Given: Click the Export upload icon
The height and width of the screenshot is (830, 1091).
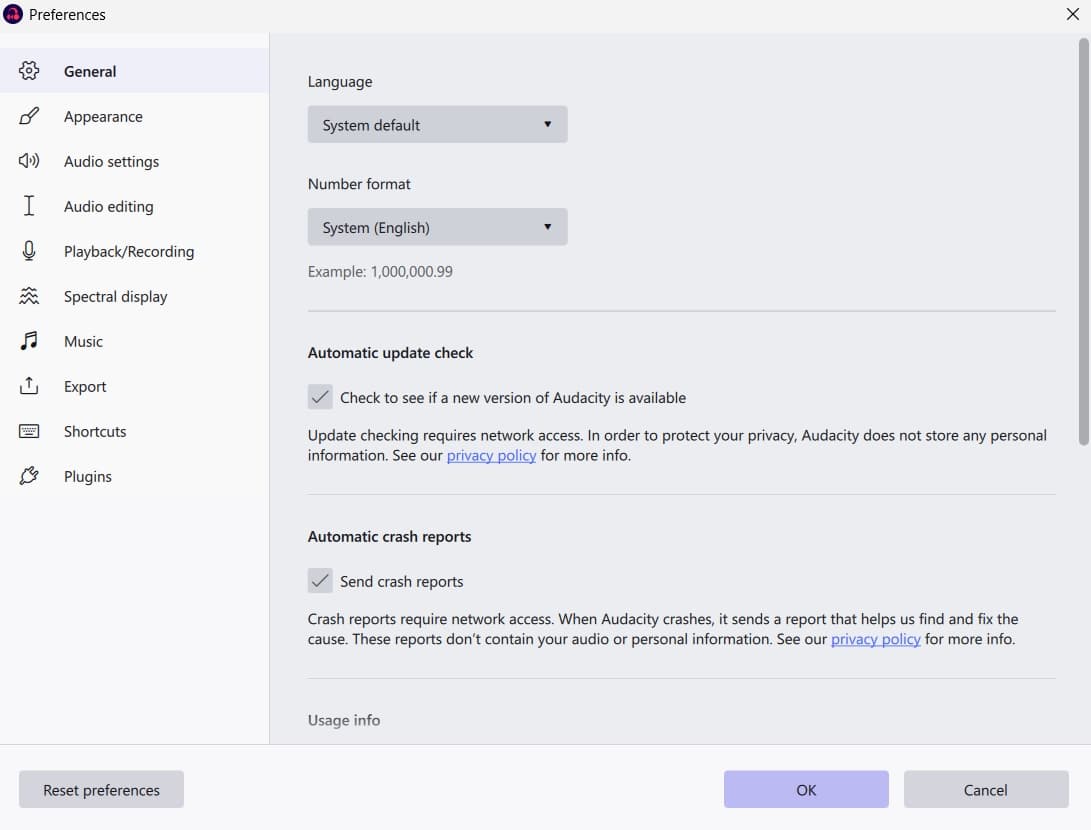Looking at the screenshot, I should pyautogui.click(x=29, y=386).
